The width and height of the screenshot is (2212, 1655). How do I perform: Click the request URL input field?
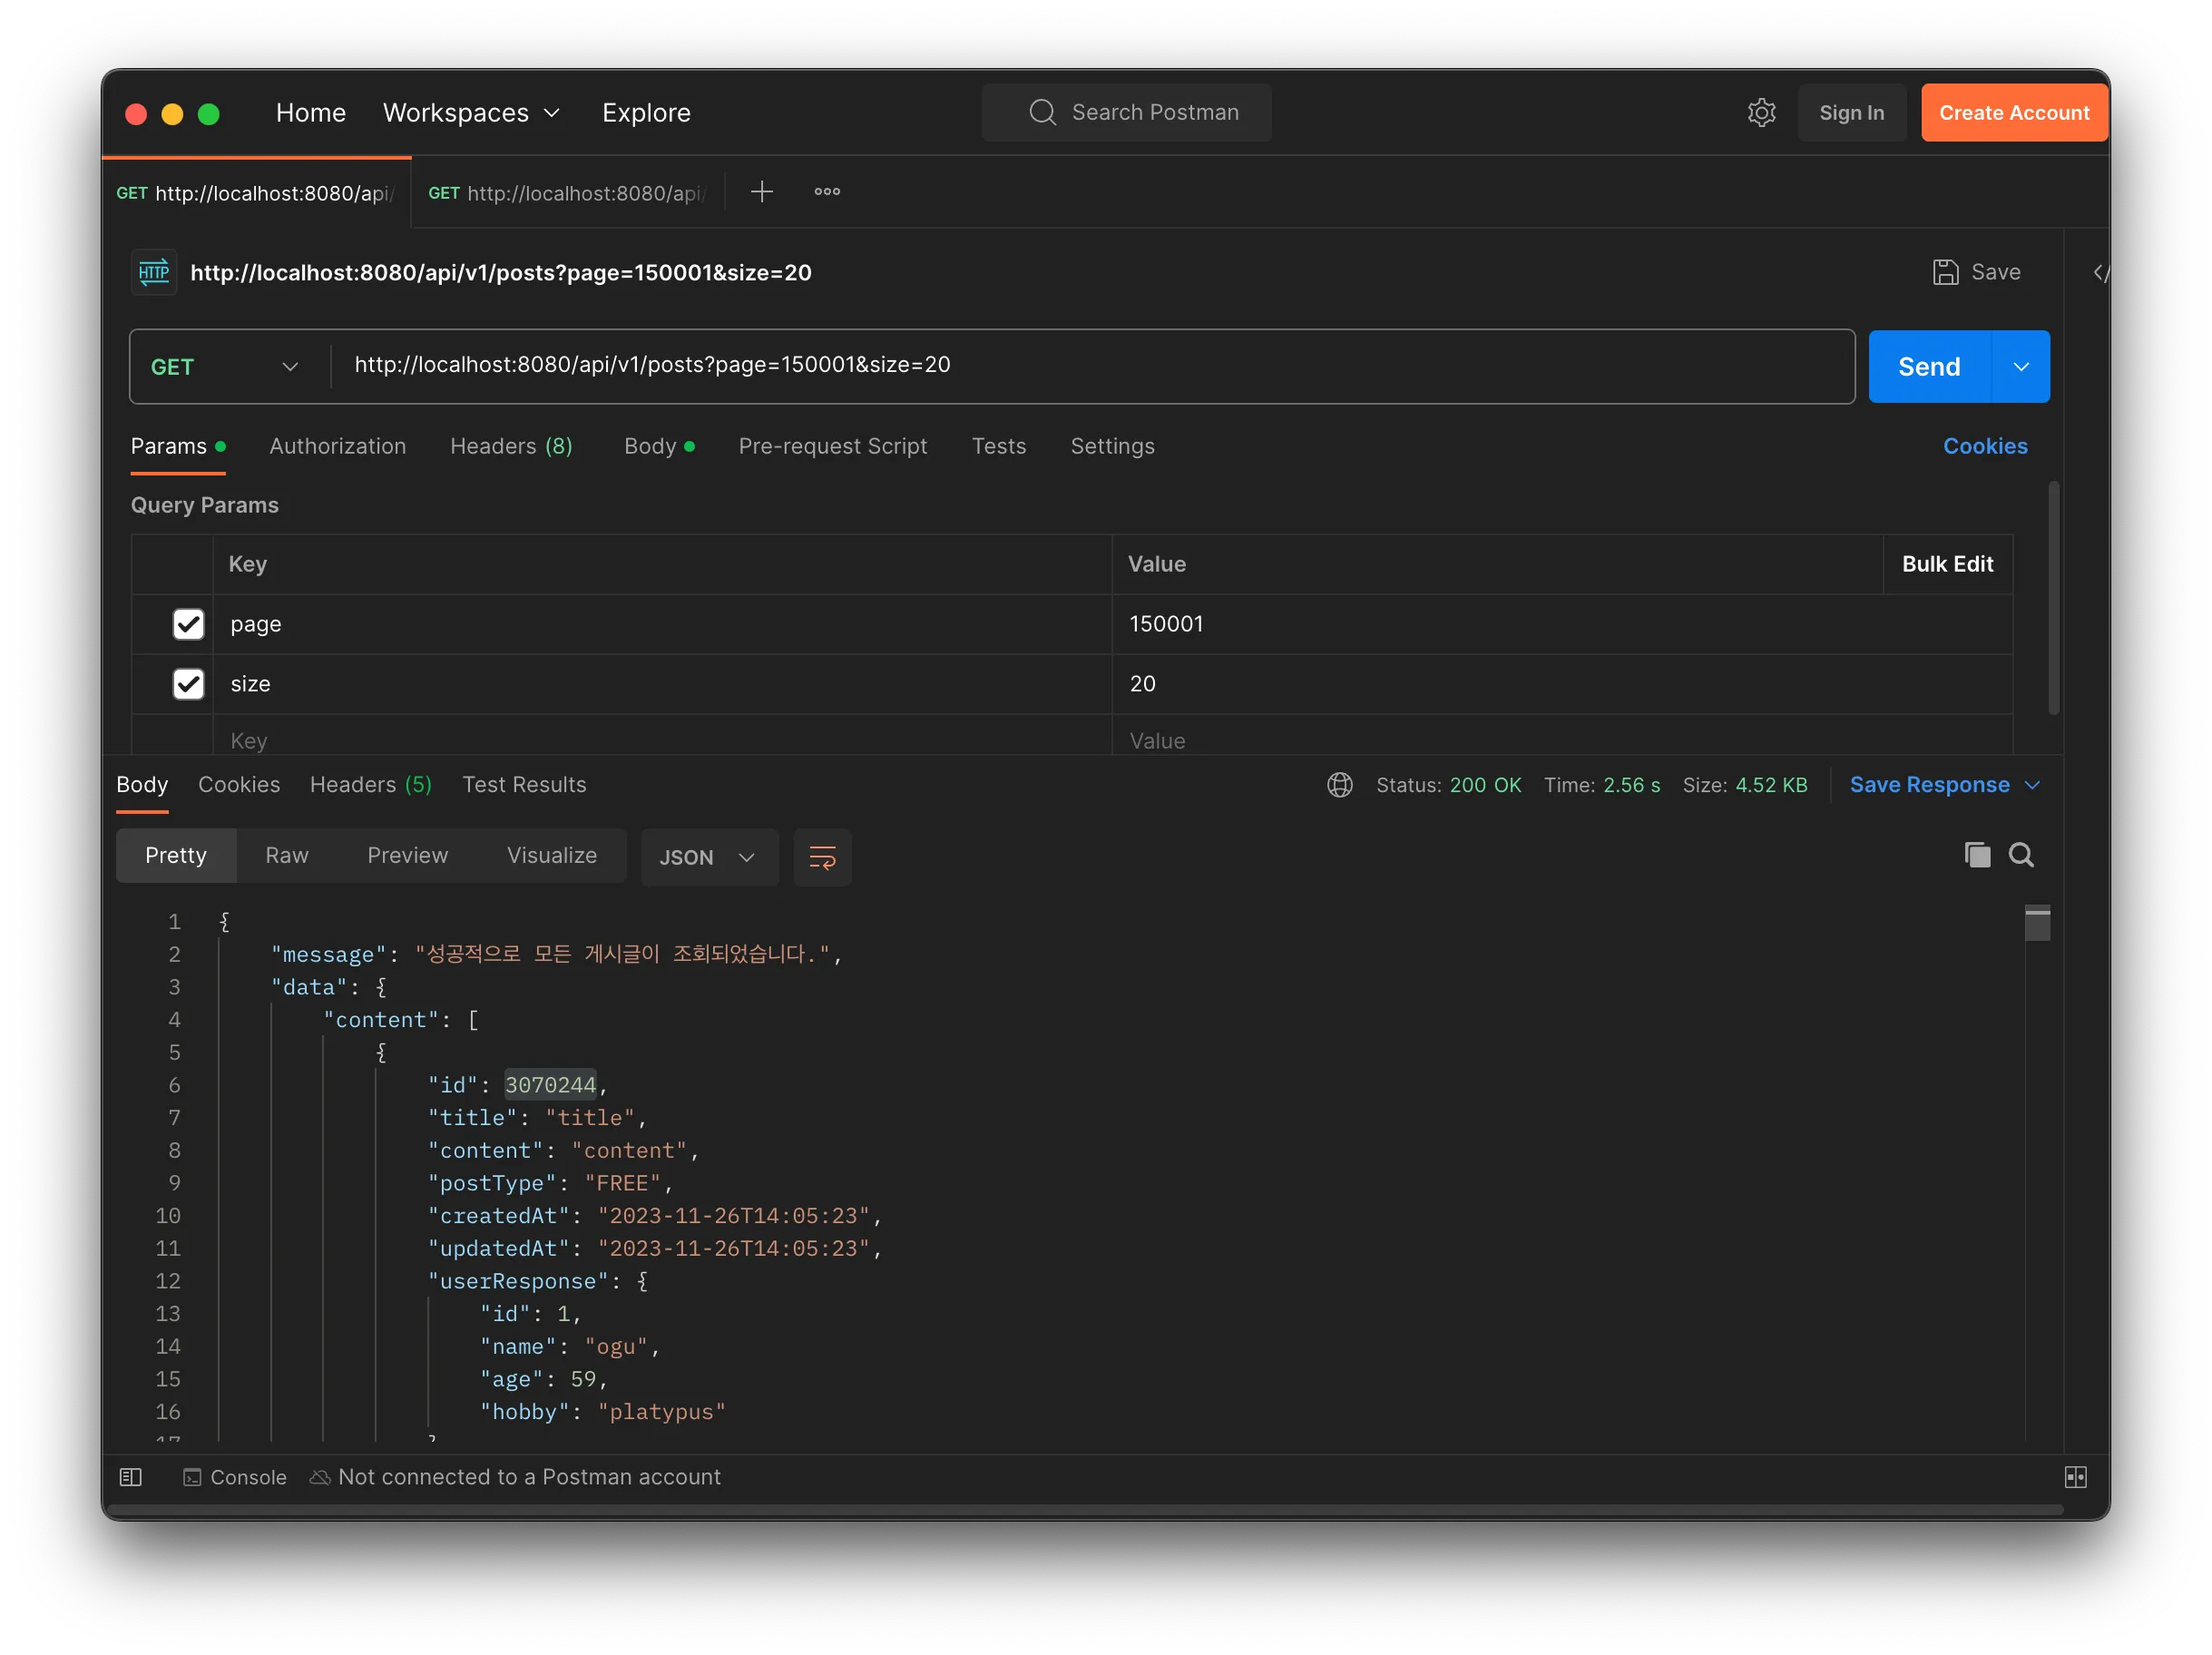[1090, 365]
